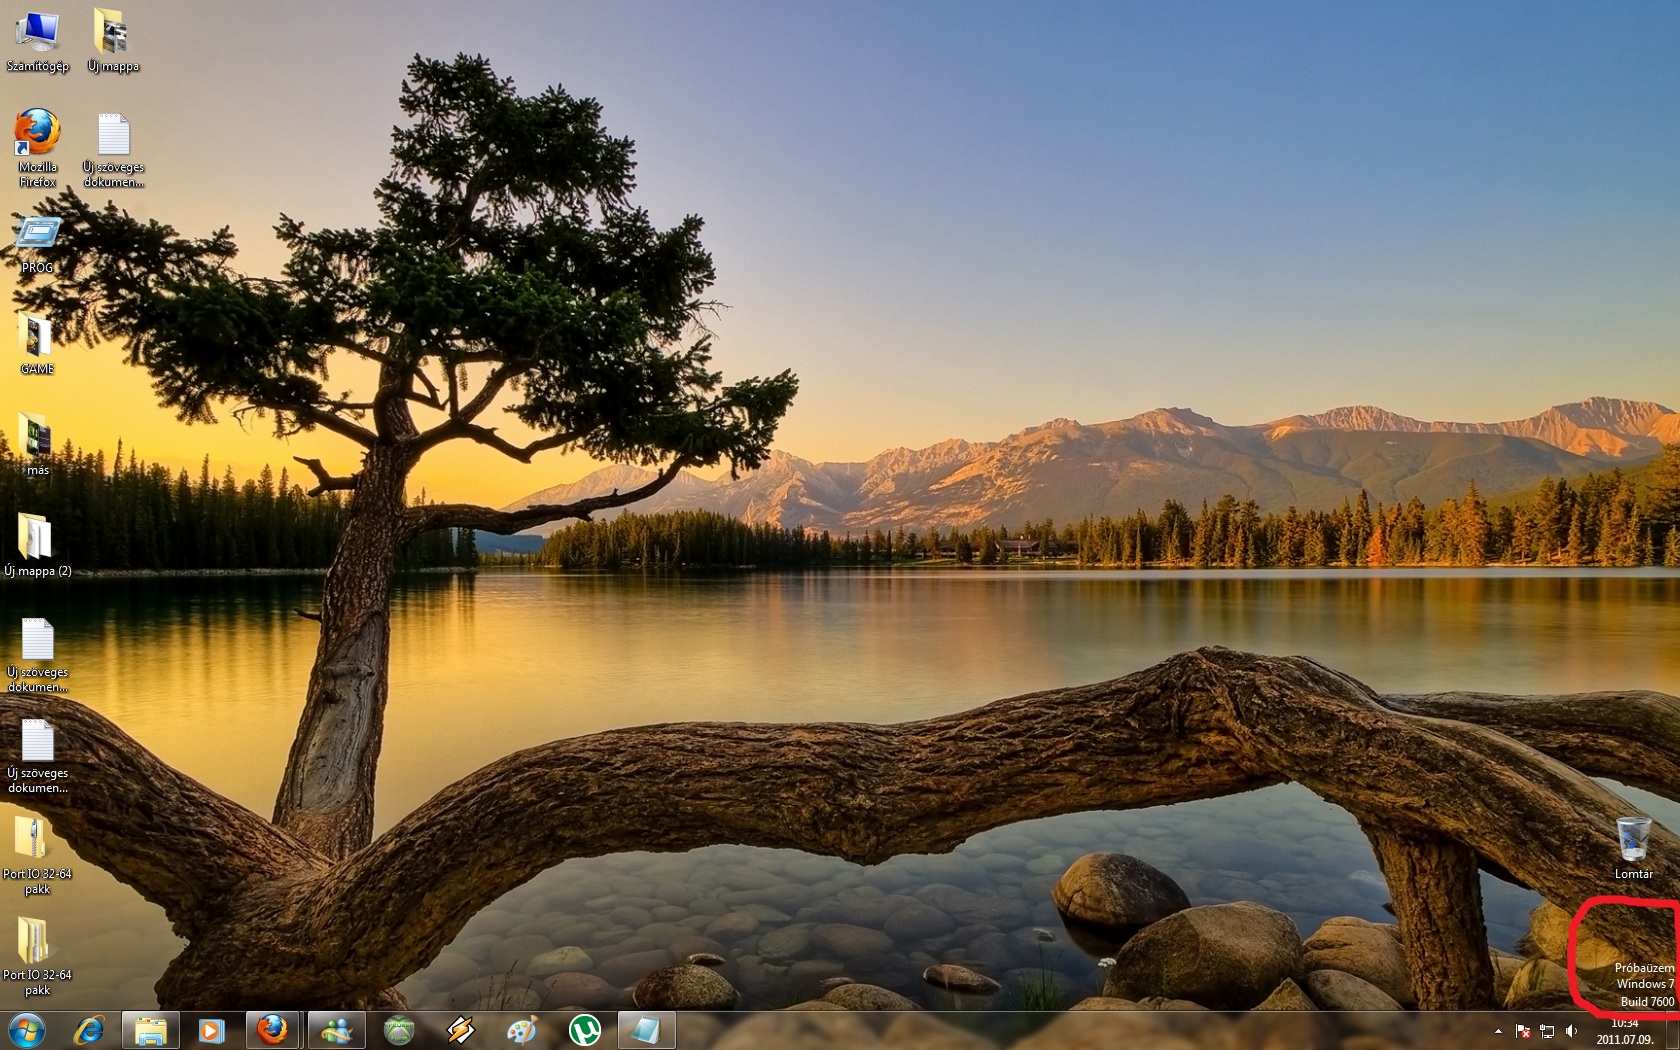Switch to Firefox in the taskbar

tap(273, 1030)
